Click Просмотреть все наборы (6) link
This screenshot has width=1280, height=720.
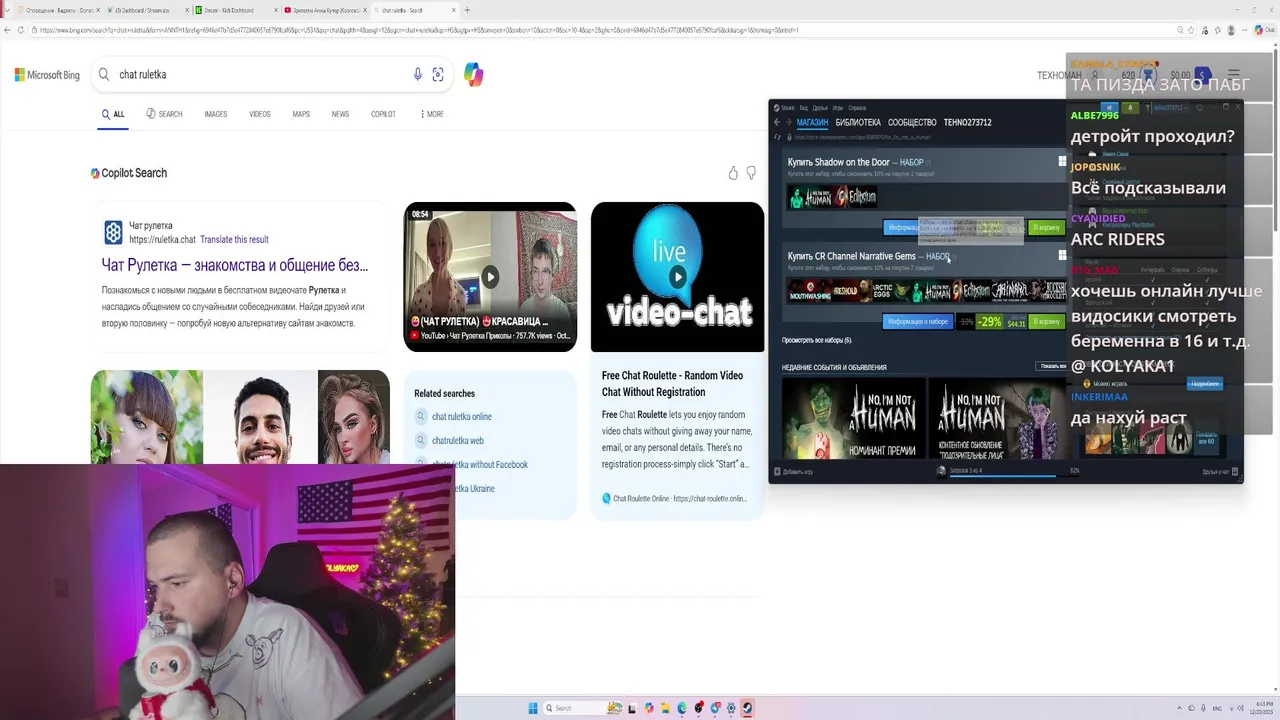[817, 341]
